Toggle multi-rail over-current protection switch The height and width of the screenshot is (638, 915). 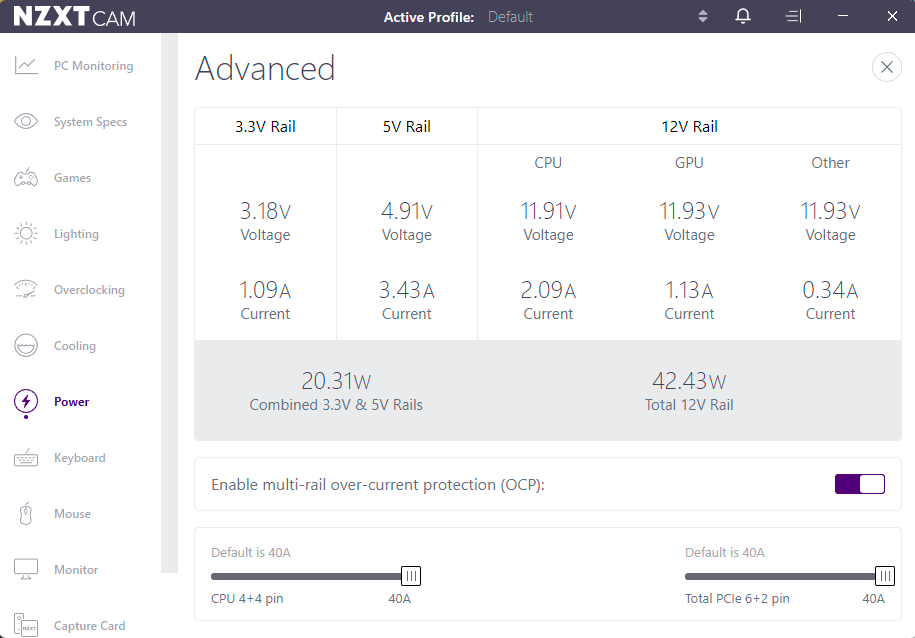click(860, 484)
